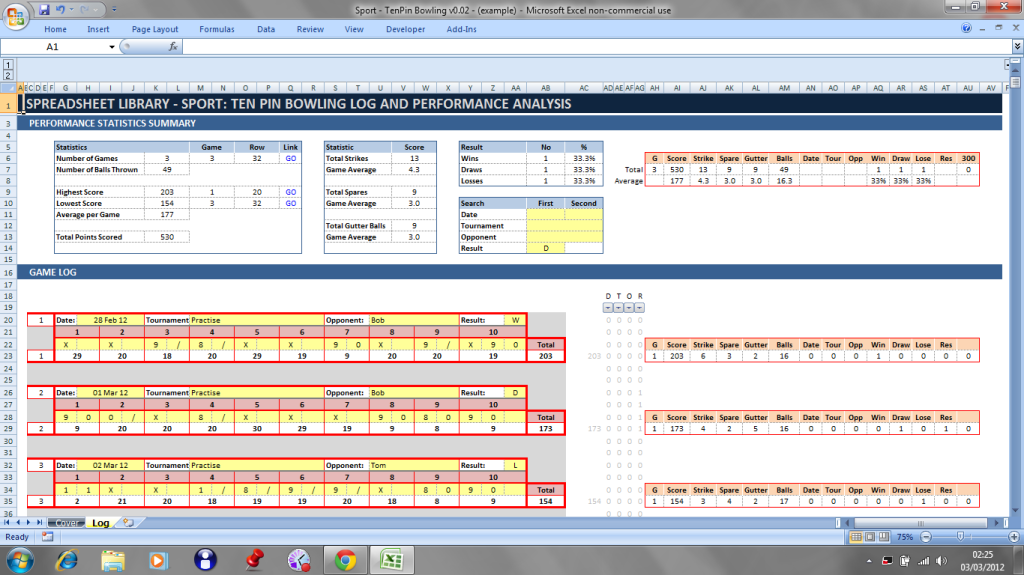Switch to Page Layout view in status bar
The width and height of the screenshot is (1024, 575).
click(871, 537)
